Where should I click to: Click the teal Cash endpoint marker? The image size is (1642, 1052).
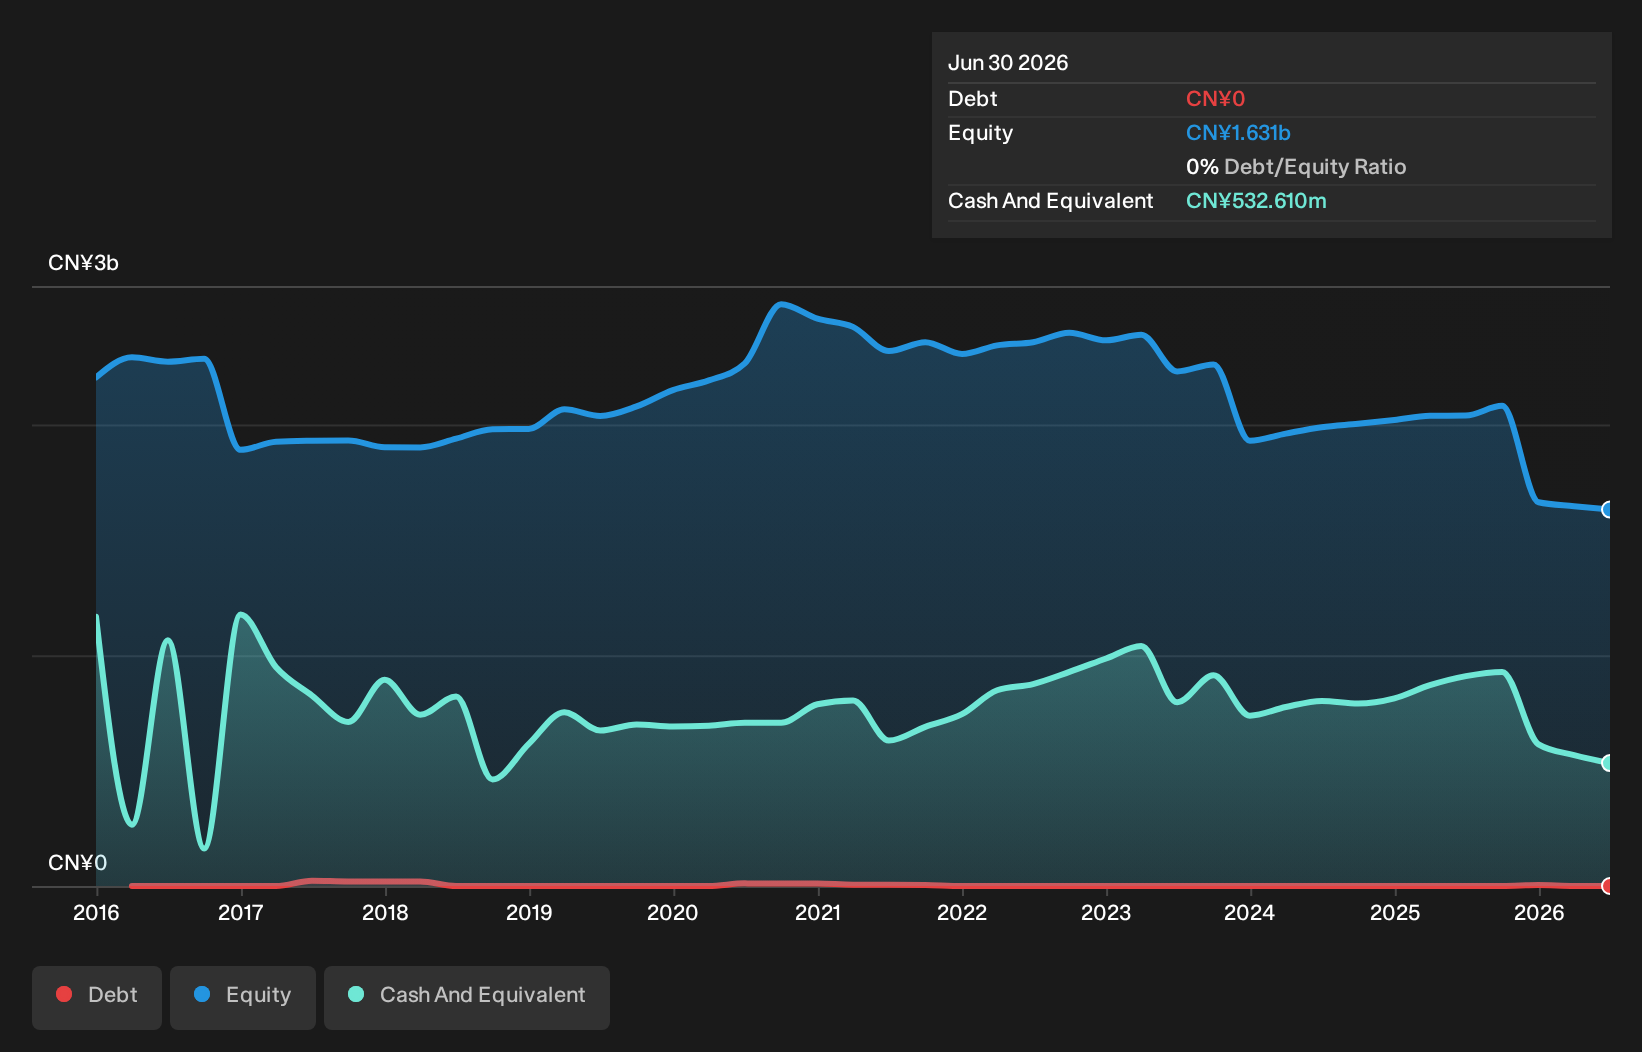click(1608, 763)
